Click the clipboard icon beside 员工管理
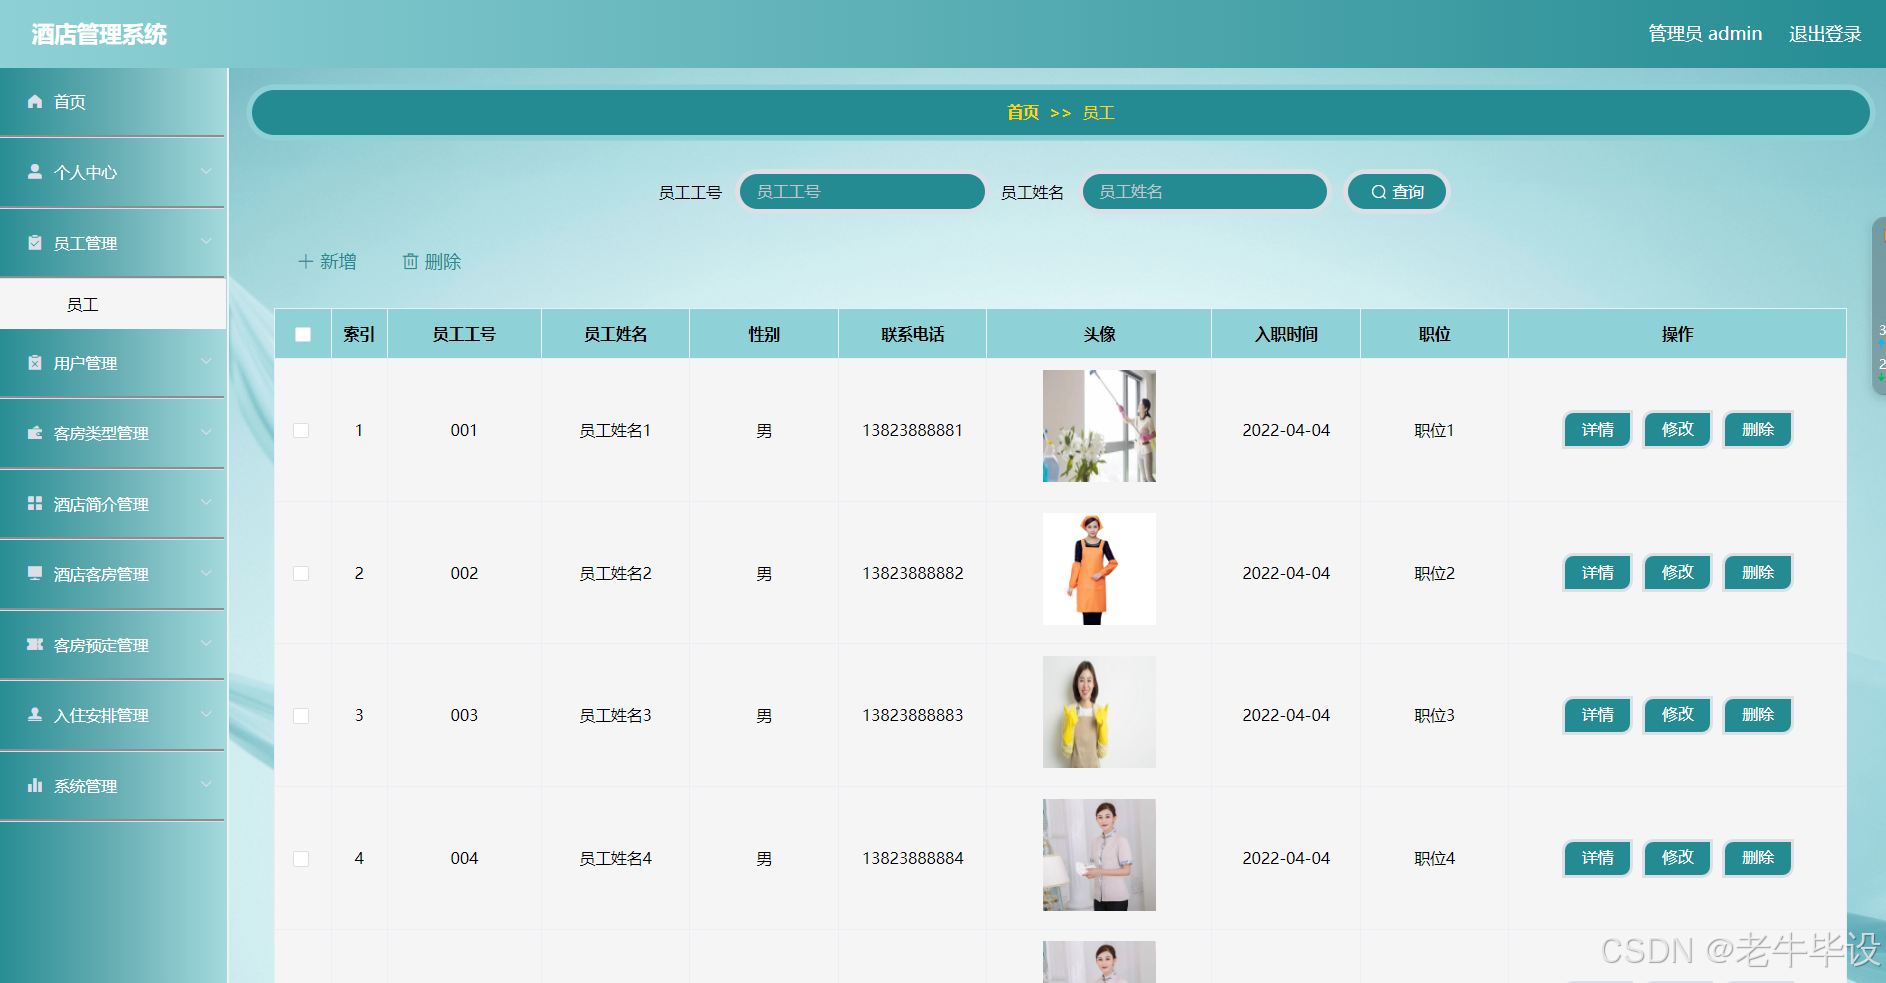Image resolution: width=1886 pixels, height=983 pixels. (x=35, y=243)
